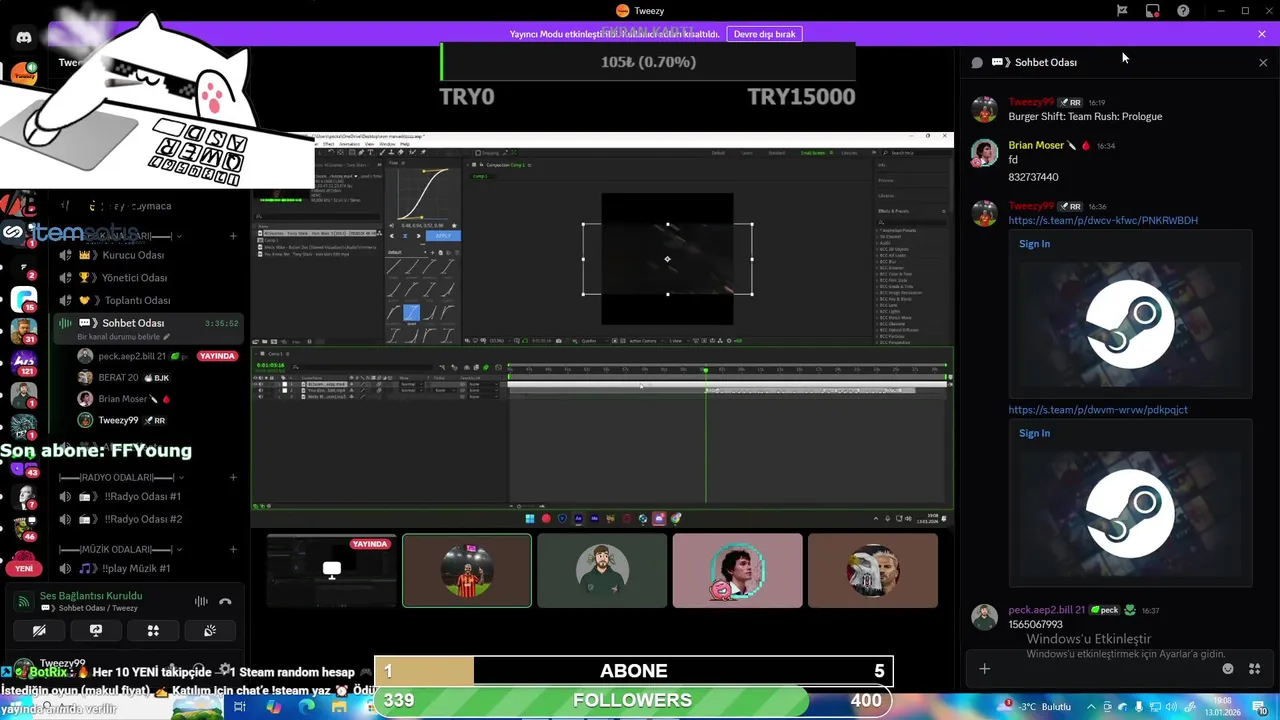
Task: Click the Devre dışı bırak button
Action: (x=765, y=34)
